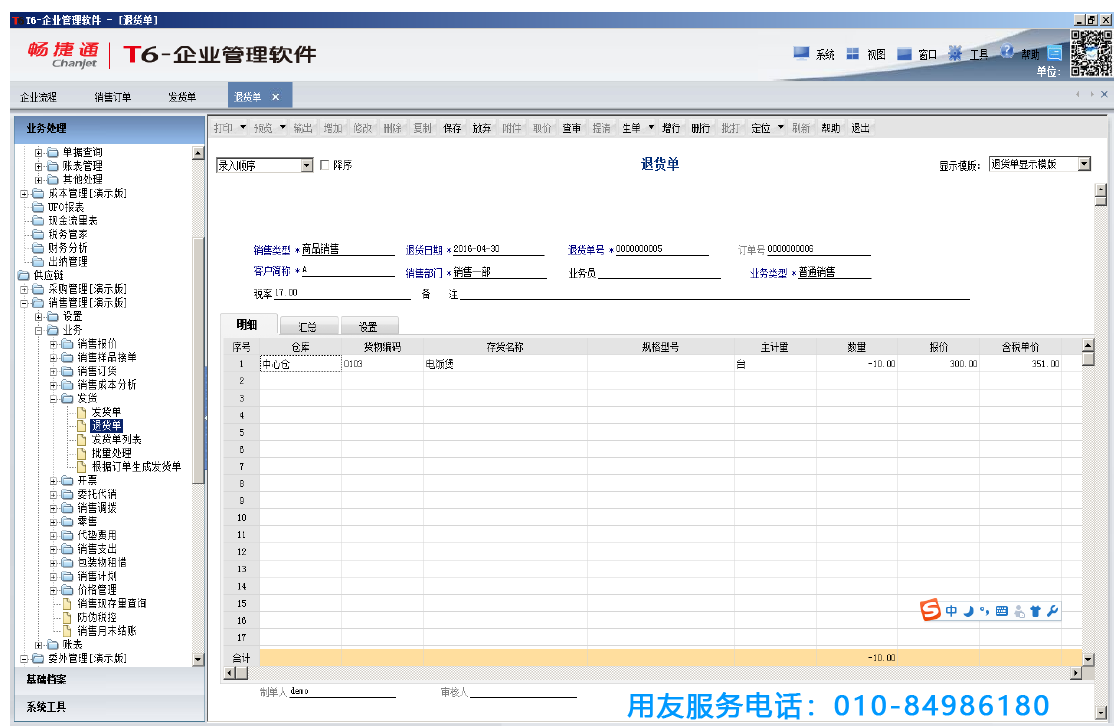Switch to 发货单 tab

click(182, 97)
